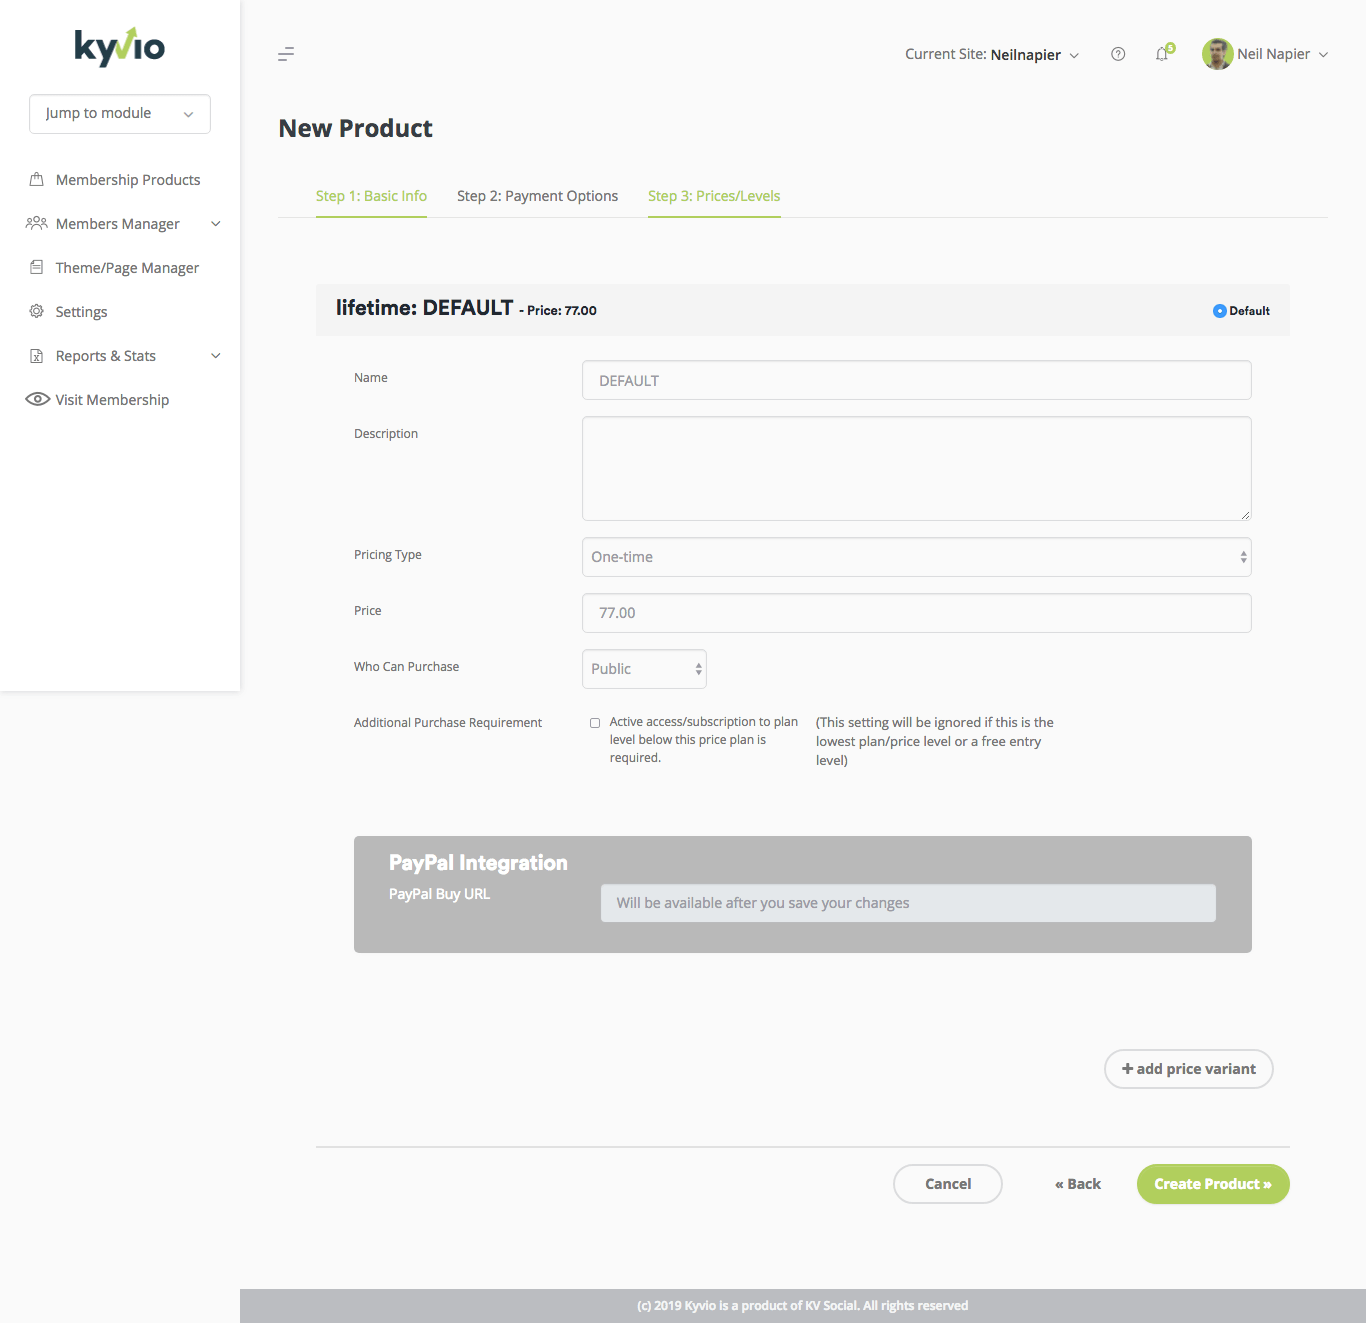This screenshot has width=1366, height=1323.
Task: Switch to Step 1: Basic Info tab
Action: [x=371, y=196]
